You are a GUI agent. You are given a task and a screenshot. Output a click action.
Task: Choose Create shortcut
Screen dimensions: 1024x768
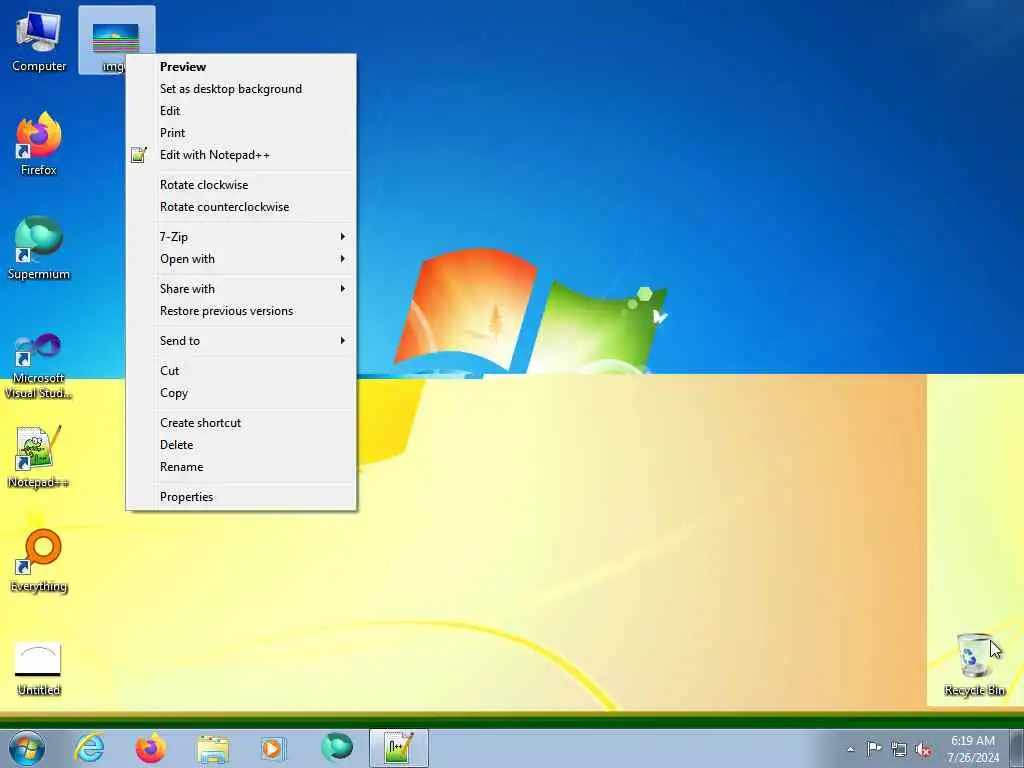tap(241, 423)
